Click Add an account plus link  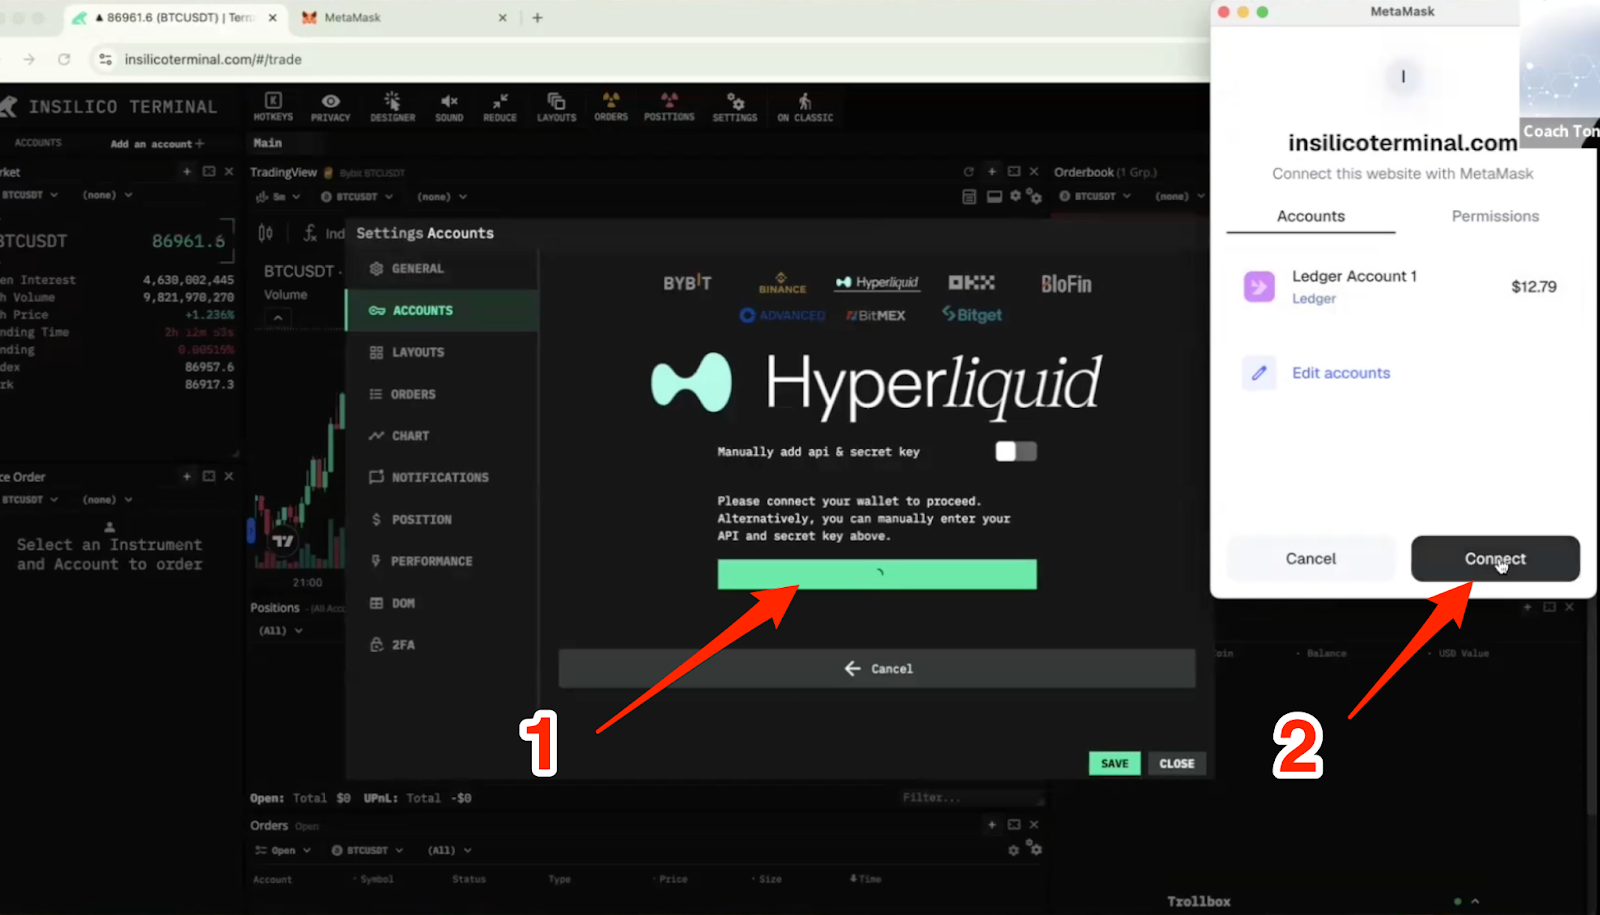(157, 144)
